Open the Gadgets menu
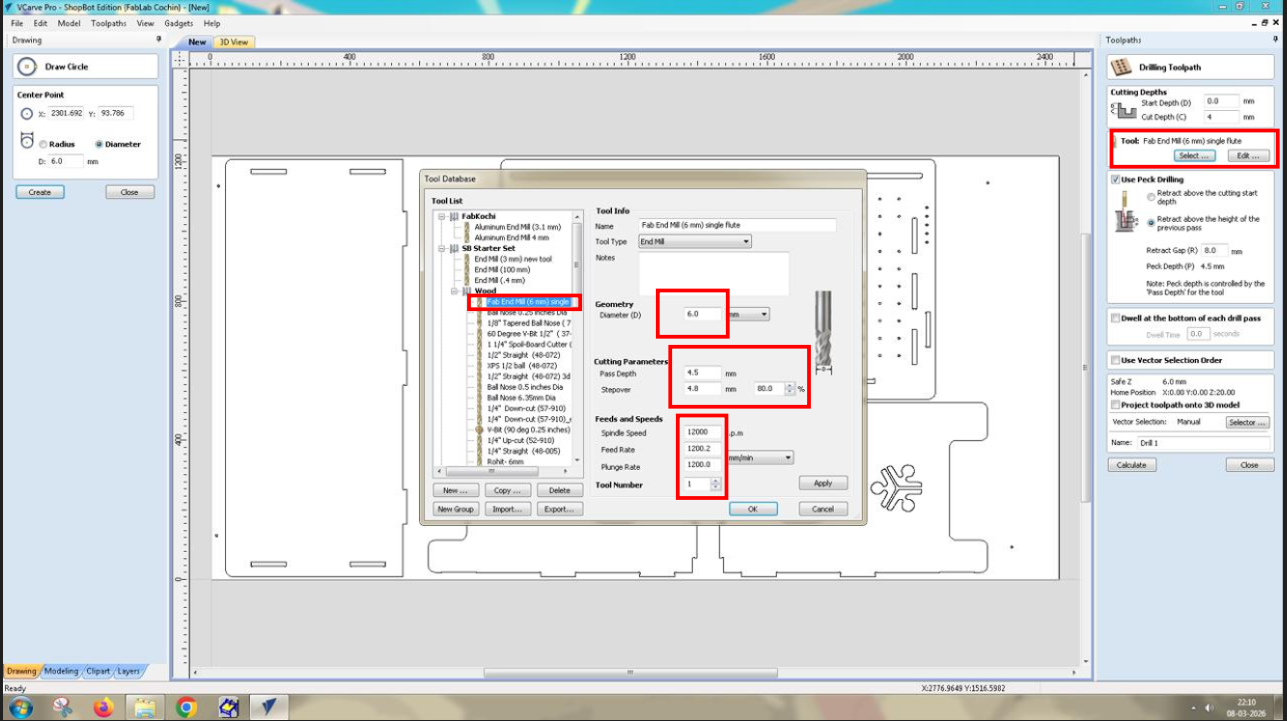 (179, 23)
